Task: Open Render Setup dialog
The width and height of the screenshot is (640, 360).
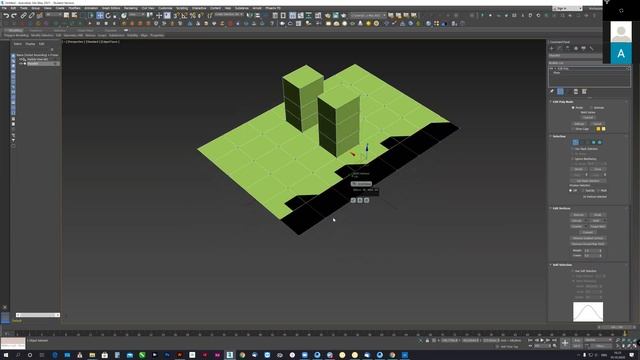Action: [328, 16]
